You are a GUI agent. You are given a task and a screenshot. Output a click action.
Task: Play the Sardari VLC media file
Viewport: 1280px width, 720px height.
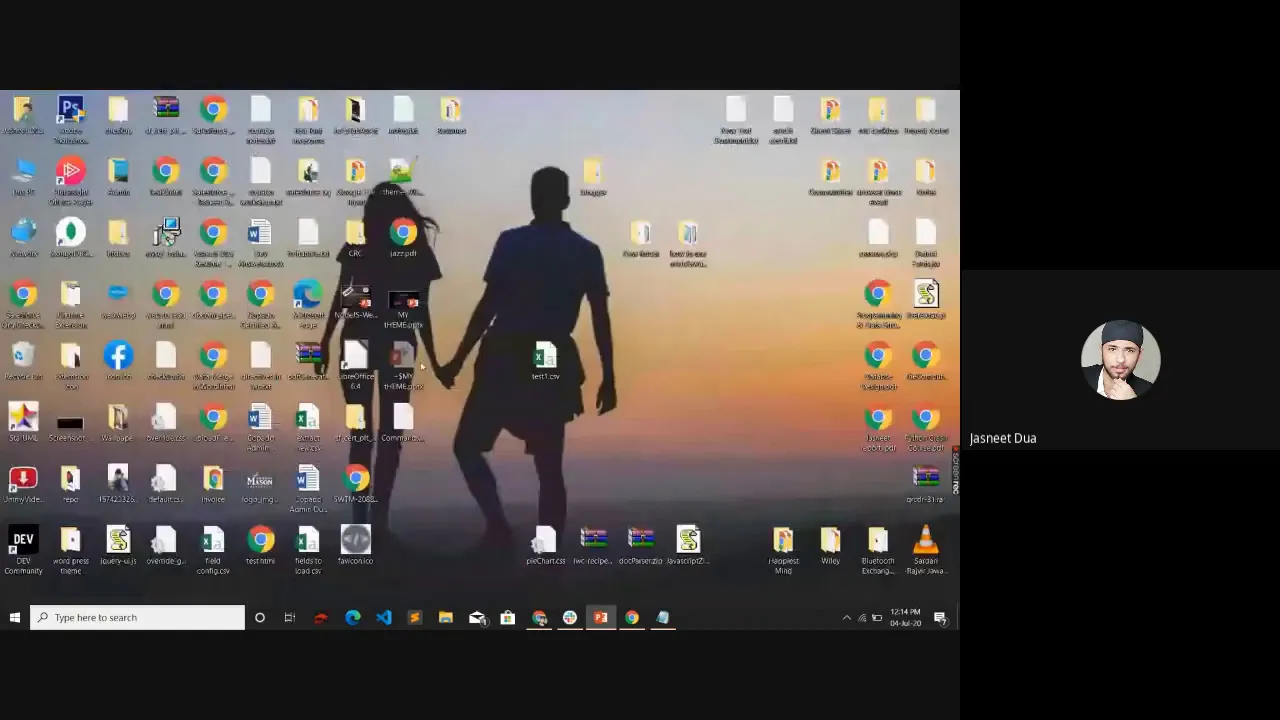coord(926,551)
